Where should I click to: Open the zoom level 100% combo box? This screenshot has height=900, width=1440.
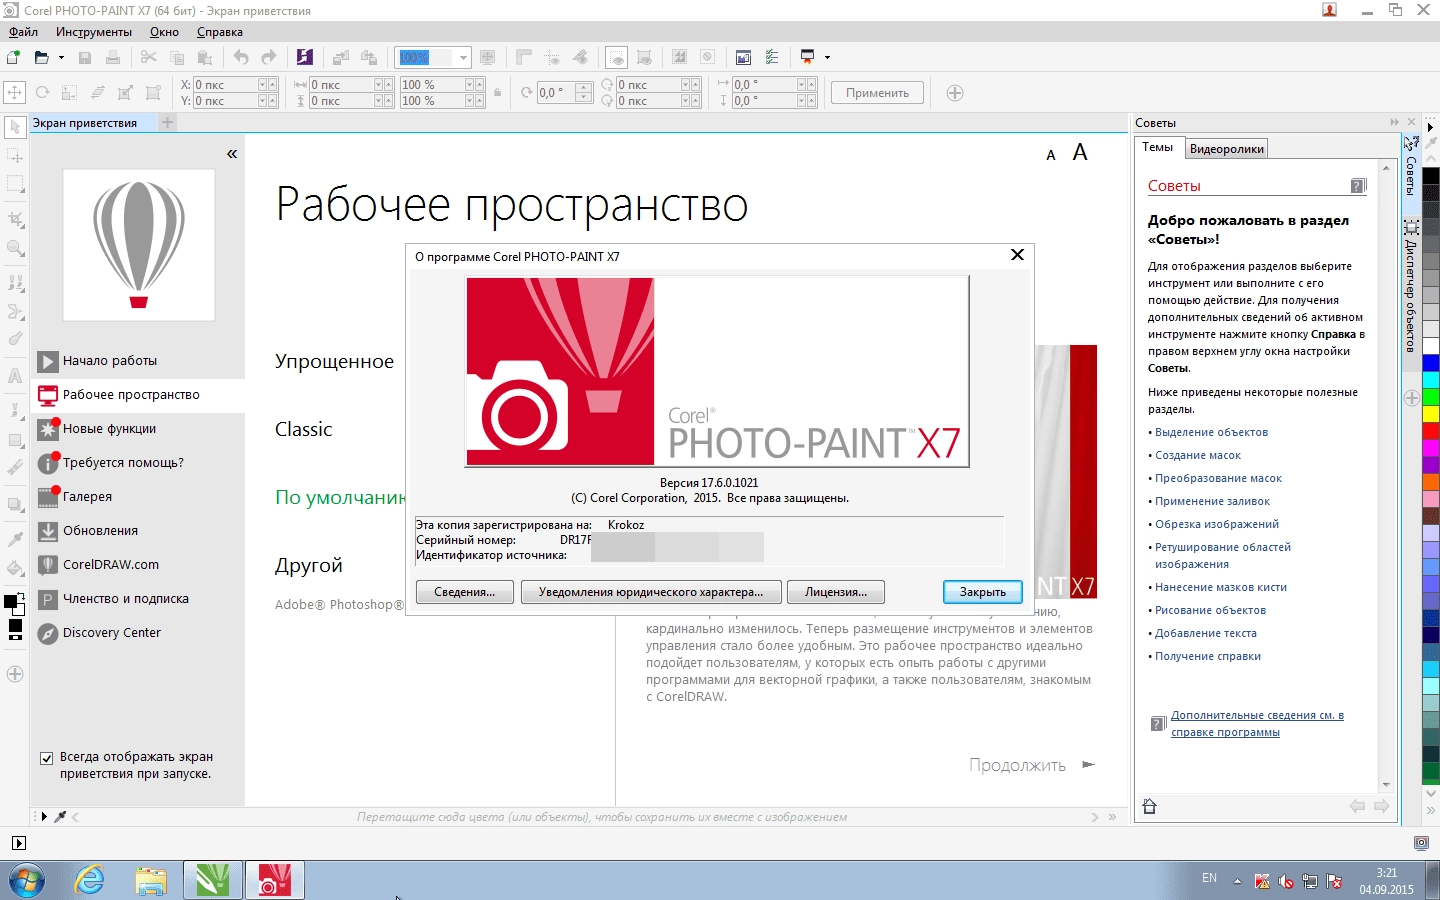(432, 58)
